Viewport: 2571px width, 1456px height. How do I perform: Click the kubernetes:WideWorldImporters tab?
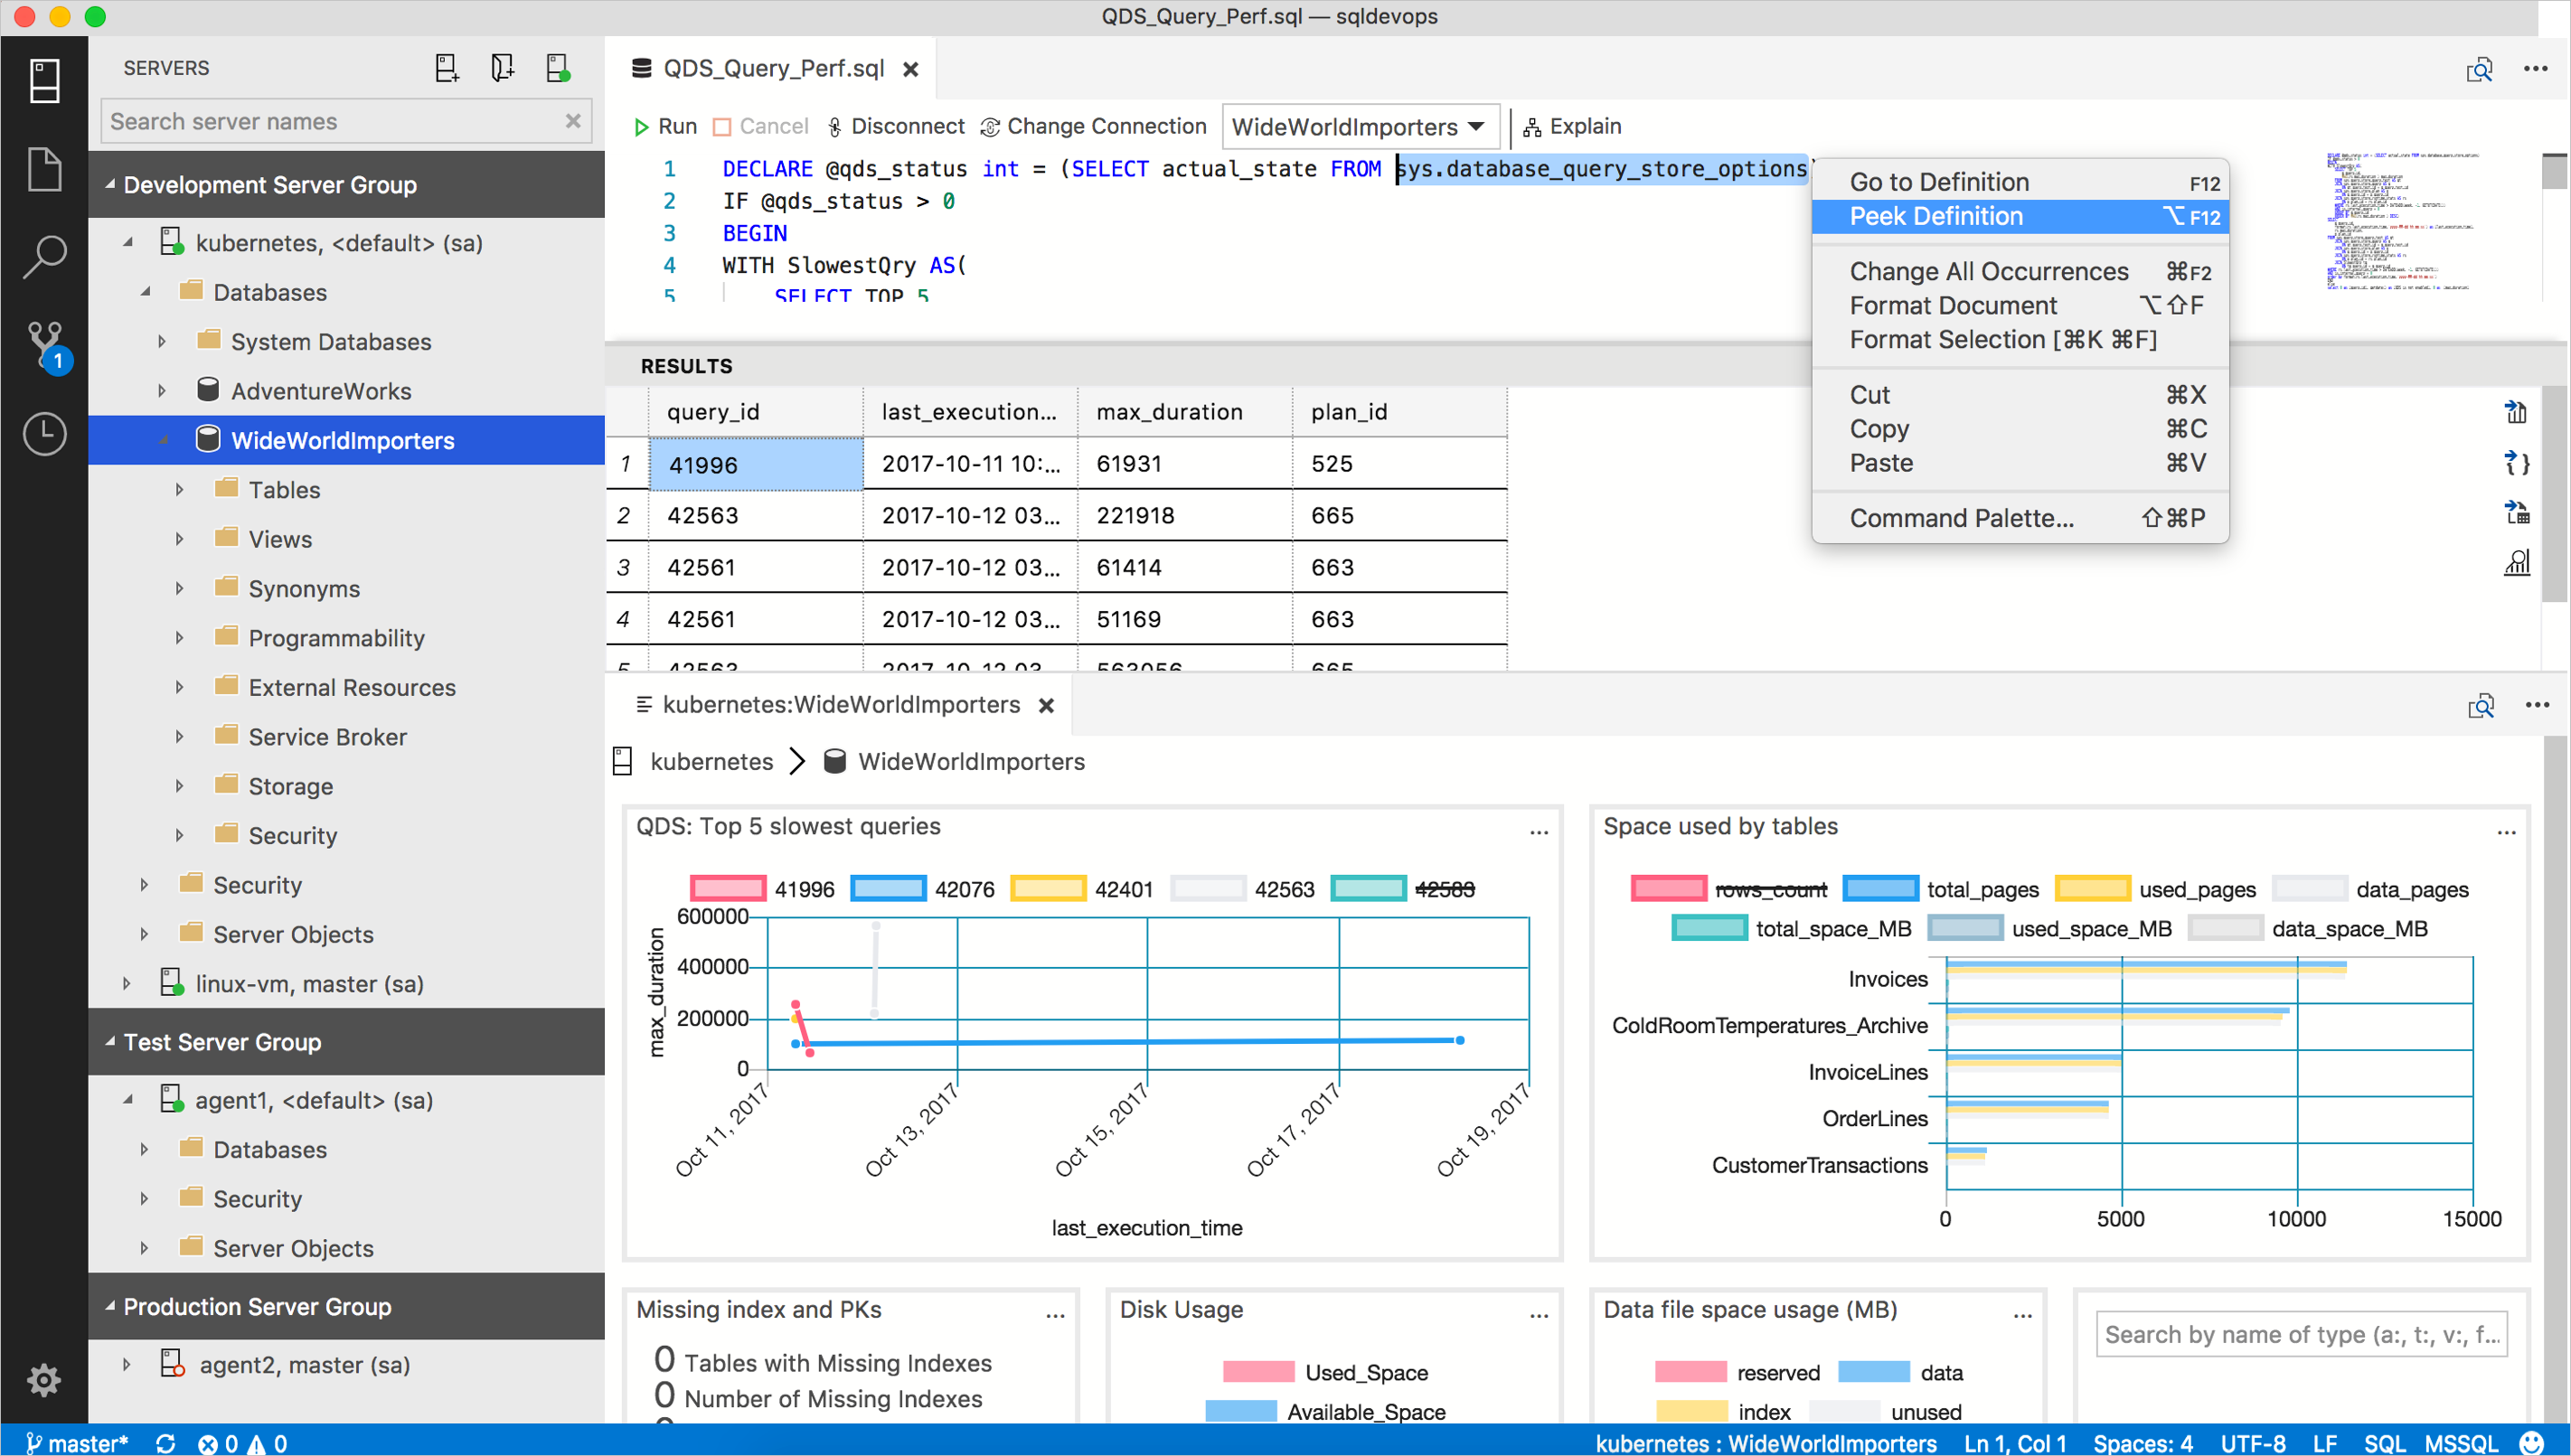pyautogui.click(x=843, y=704)
